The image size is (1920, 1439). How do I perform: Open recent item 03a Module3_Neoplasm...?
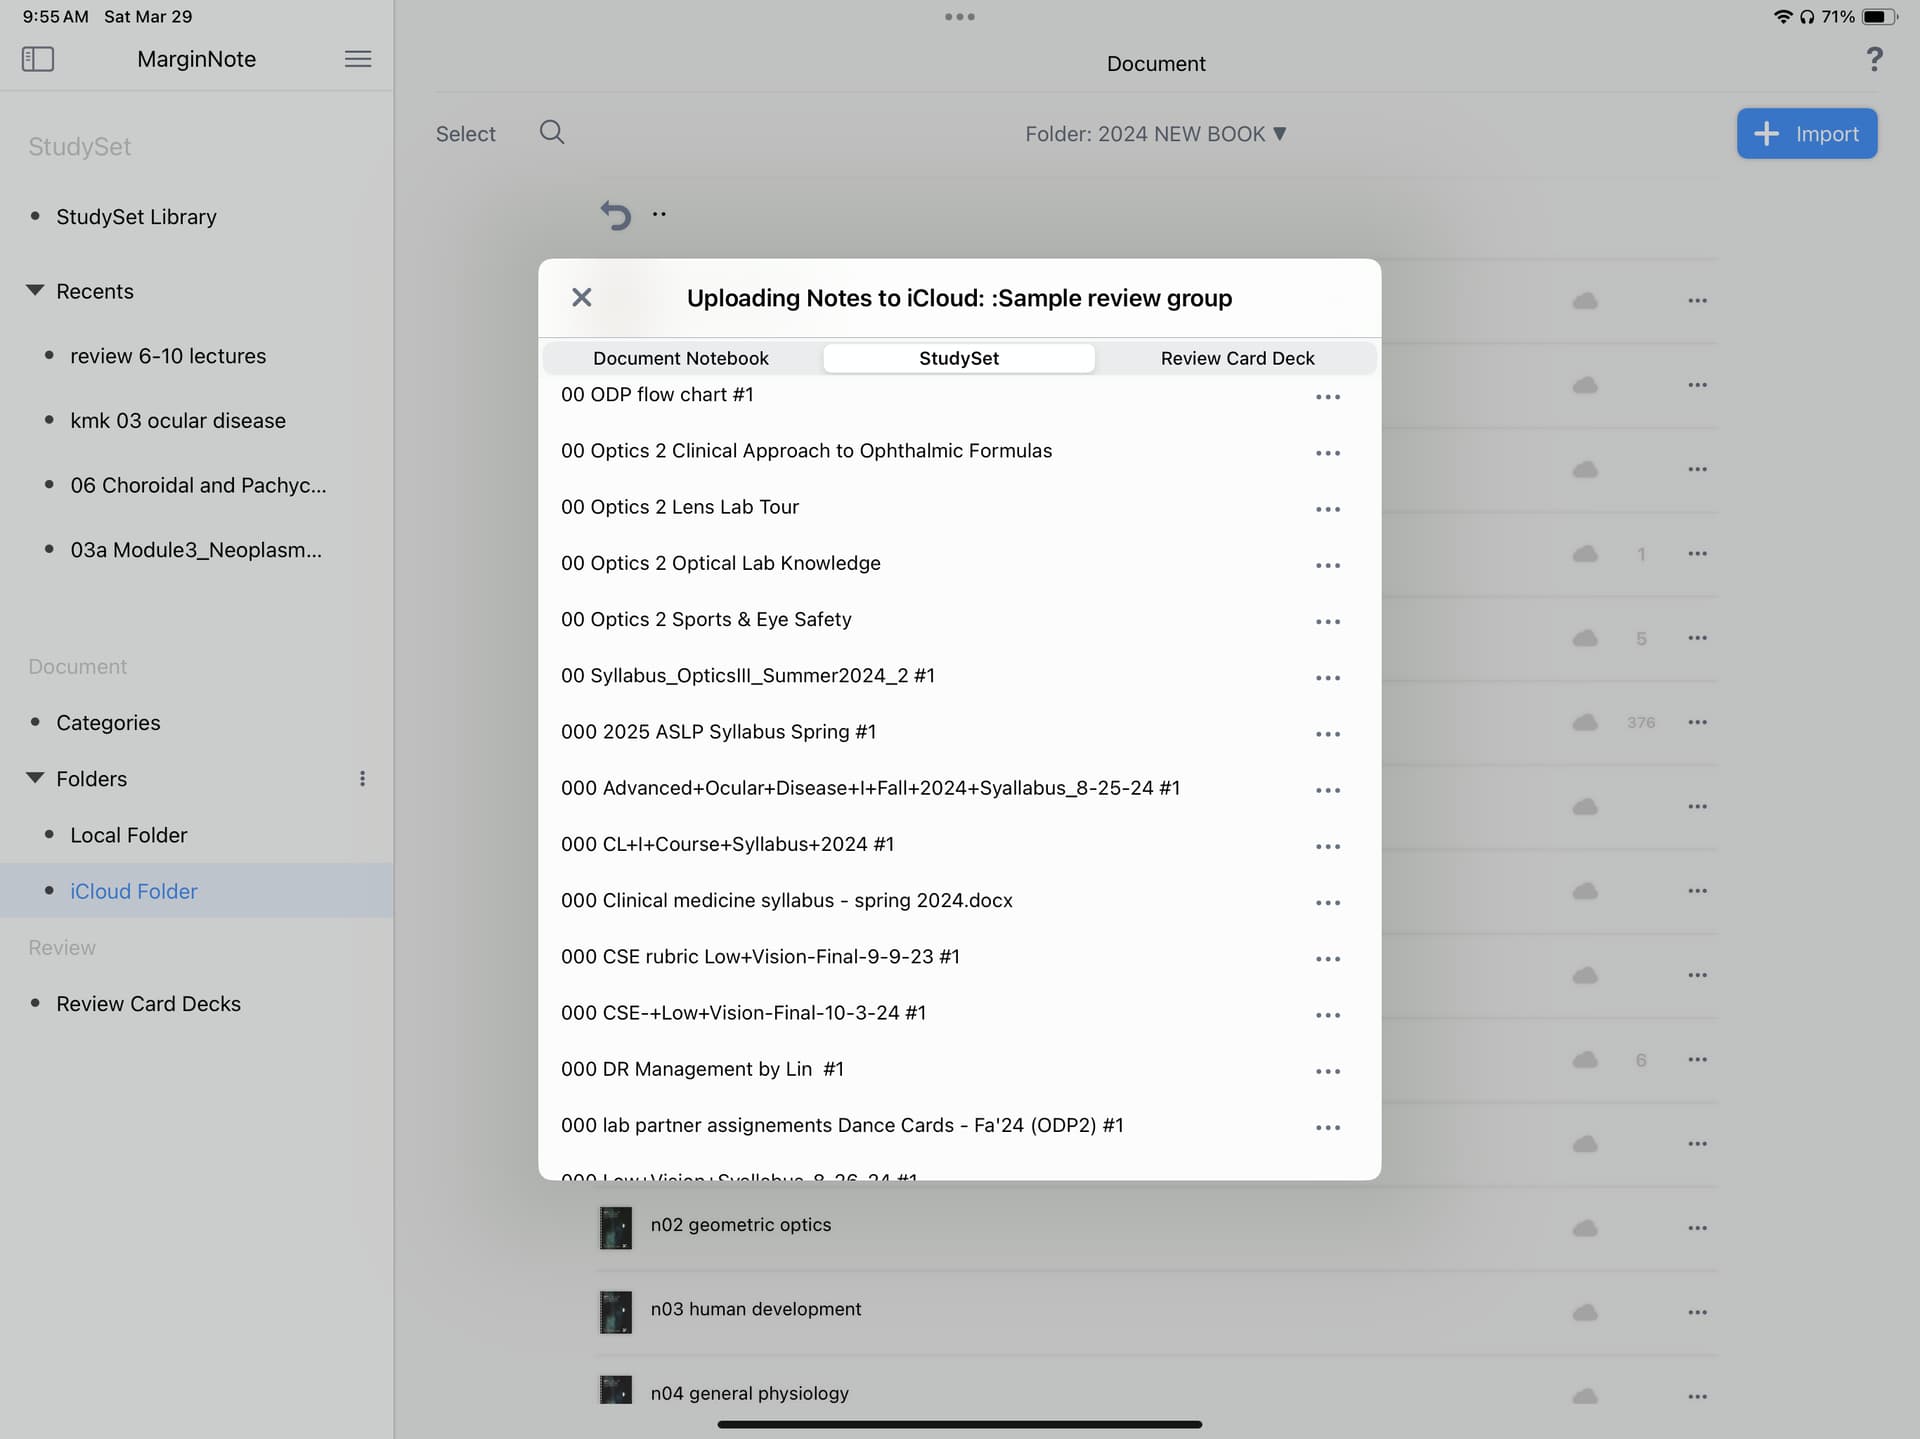(x=196, y=550)
